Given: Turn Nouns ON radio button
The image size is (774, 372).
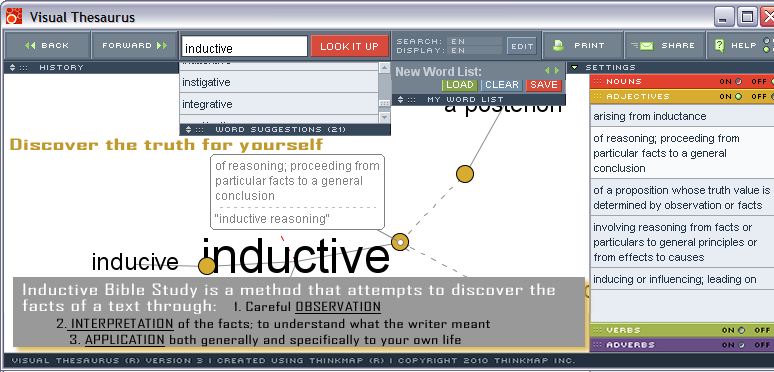Looking at the screenshot, I should click(x=738, y=82).
